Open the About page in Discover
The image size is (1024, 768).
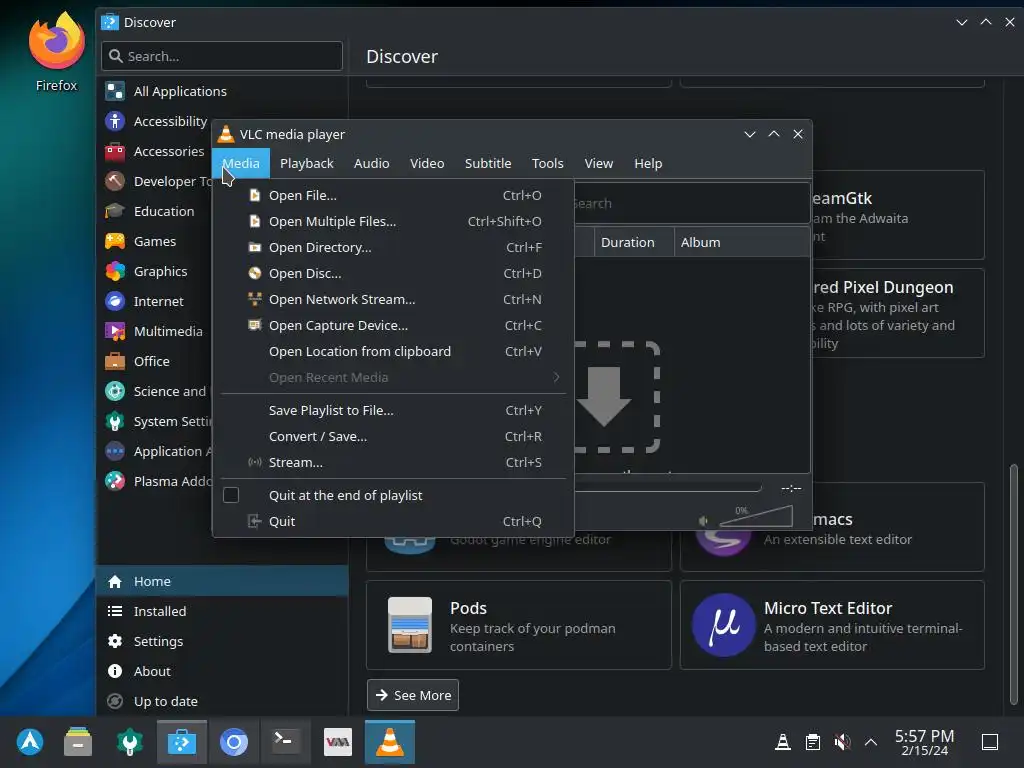coord(222,671)
